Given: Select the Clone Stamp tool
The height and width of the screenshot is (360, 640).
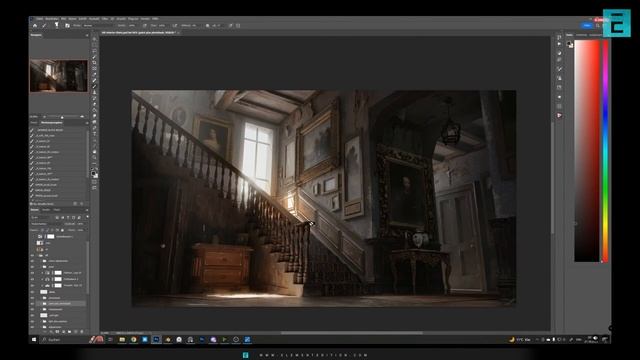Looking at the screenshot, I should coord(94,92).
